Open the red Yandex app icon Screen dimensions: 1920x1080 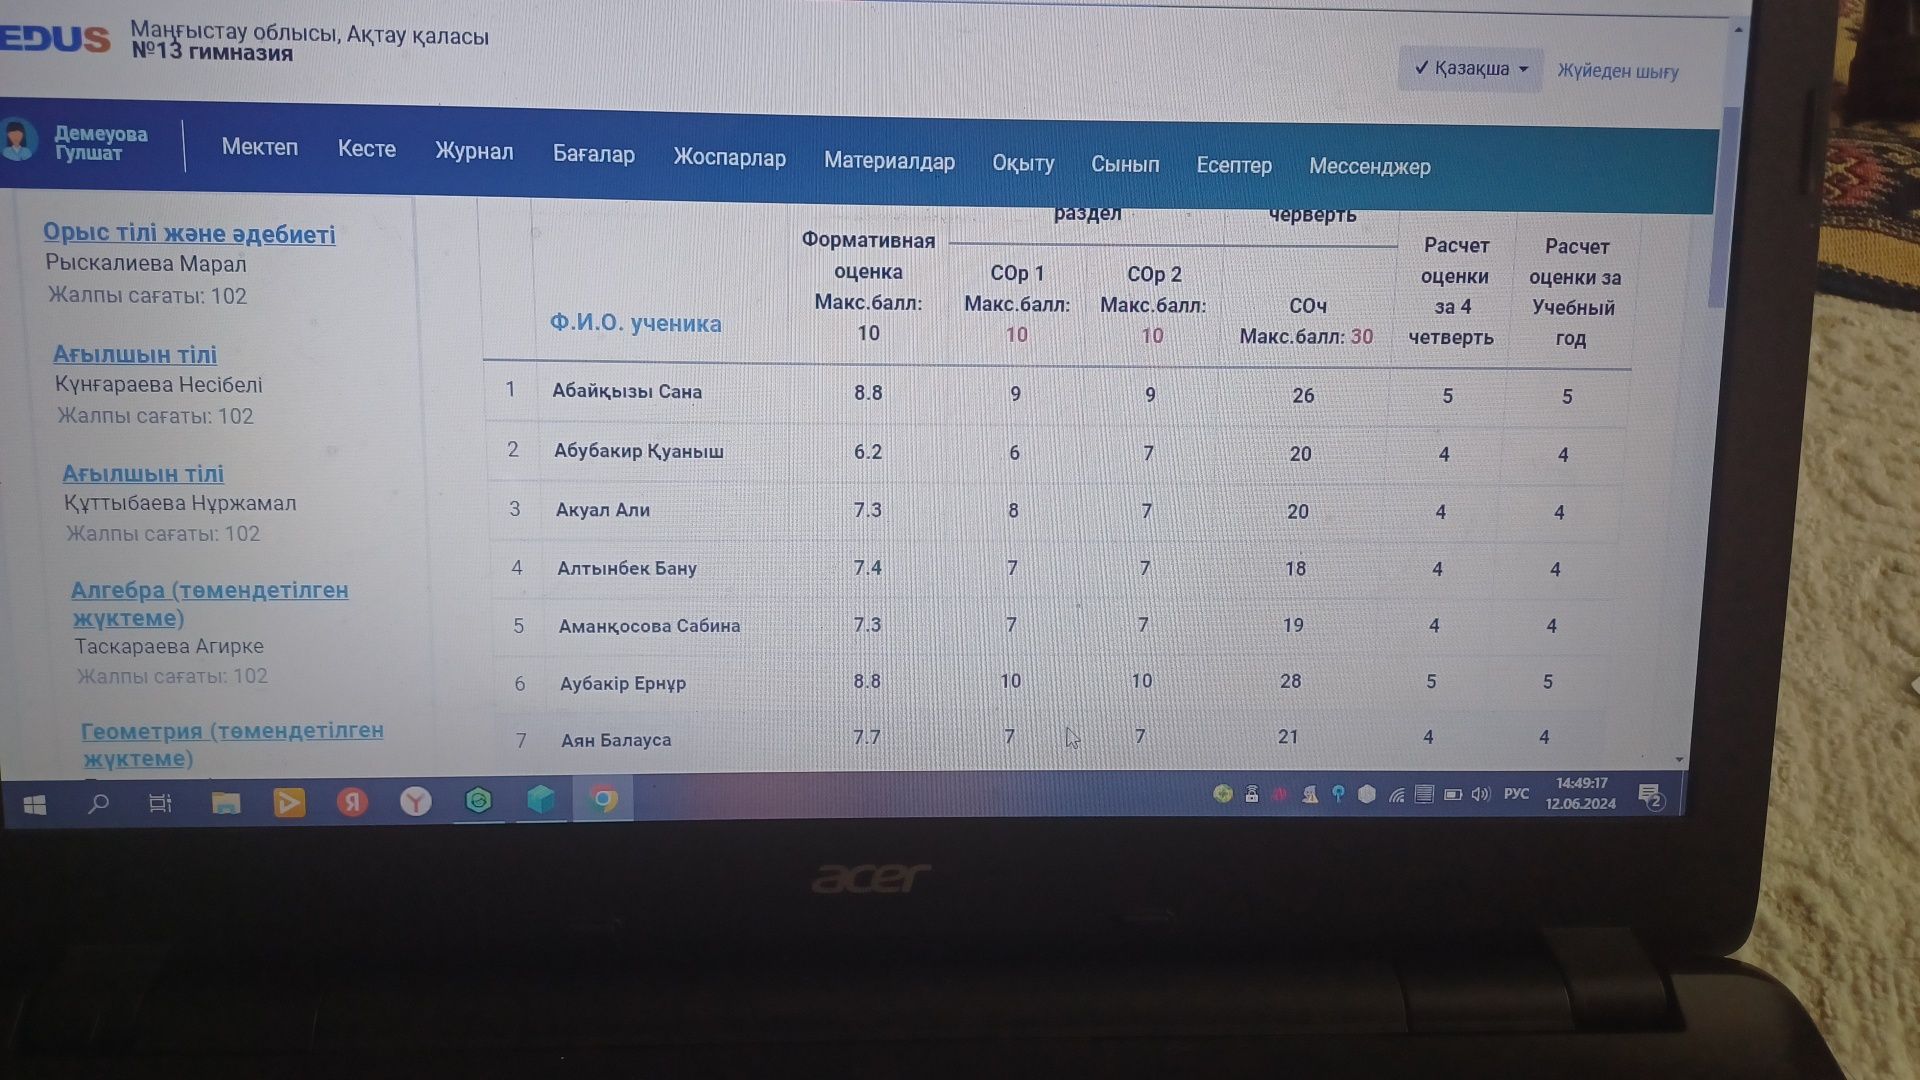352,802
